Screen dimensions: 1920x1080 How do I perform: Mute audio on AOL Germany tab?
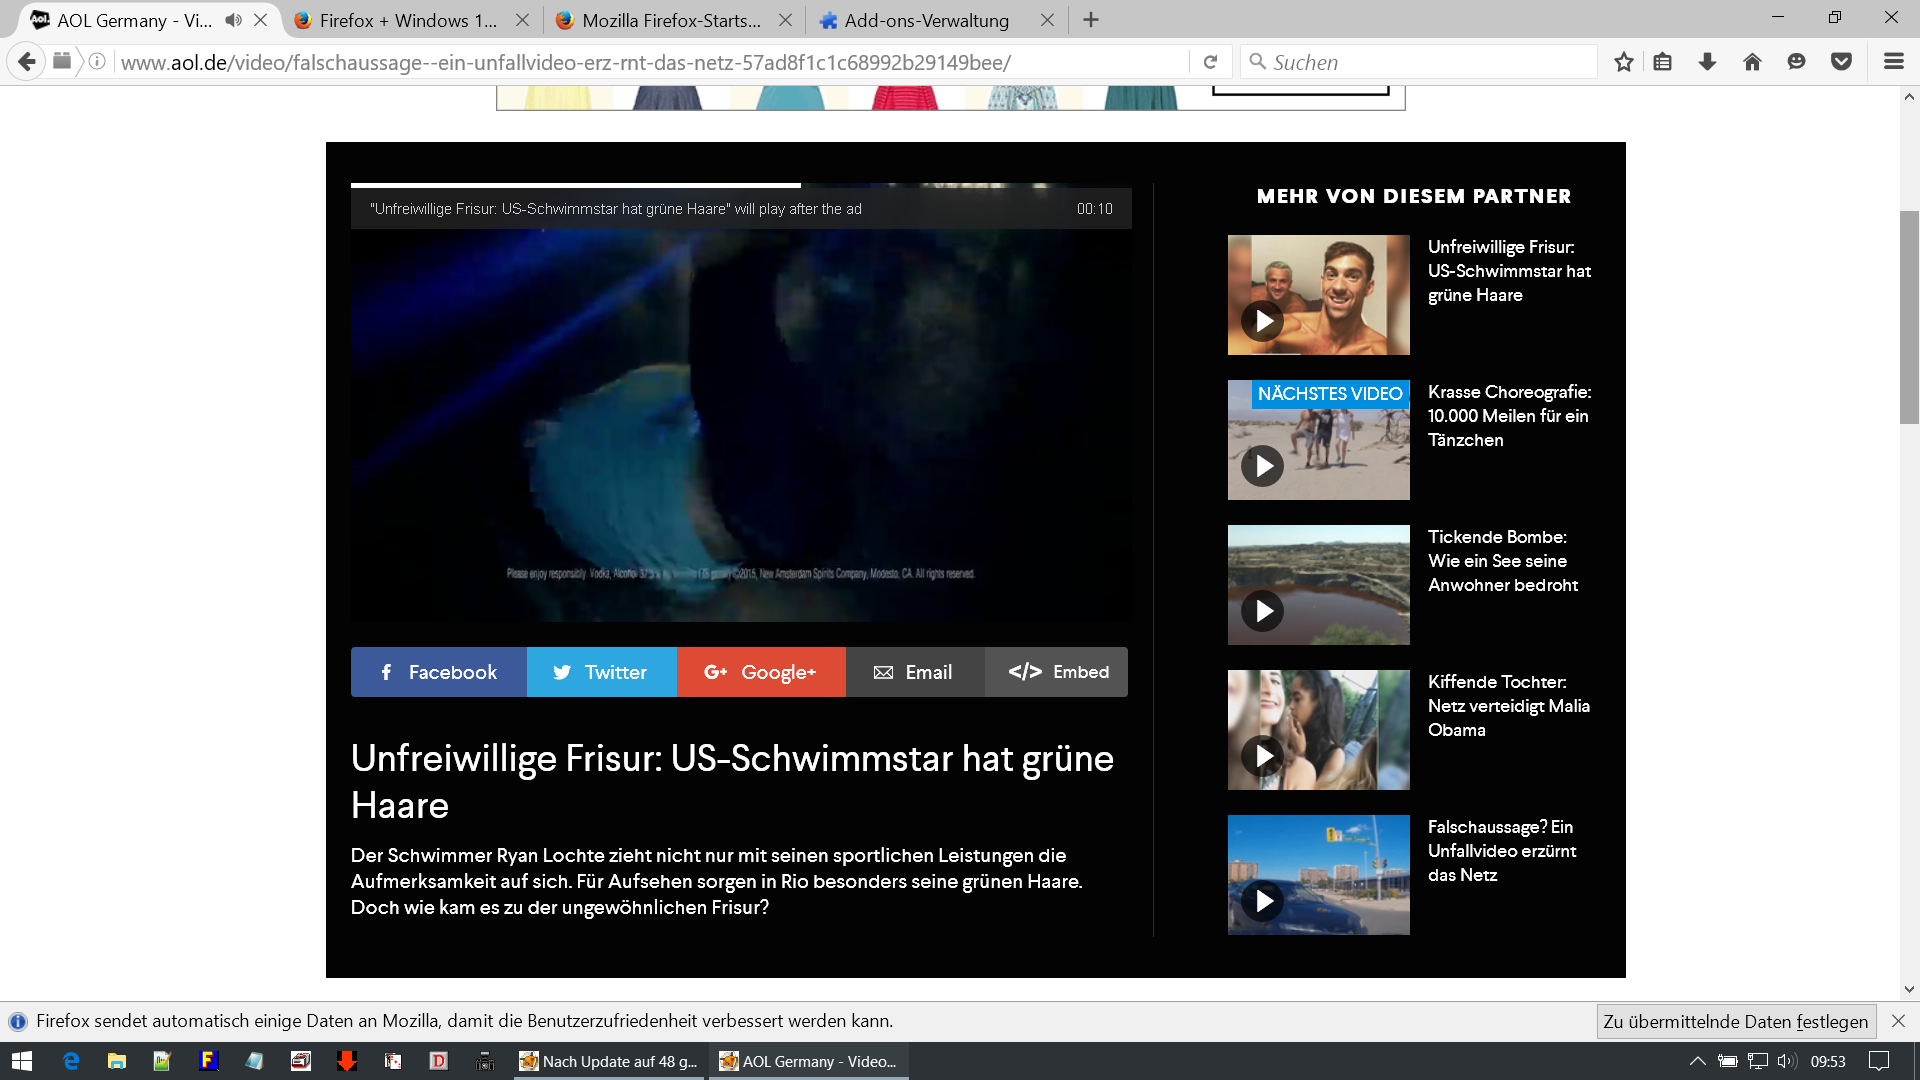click(233, 20)
